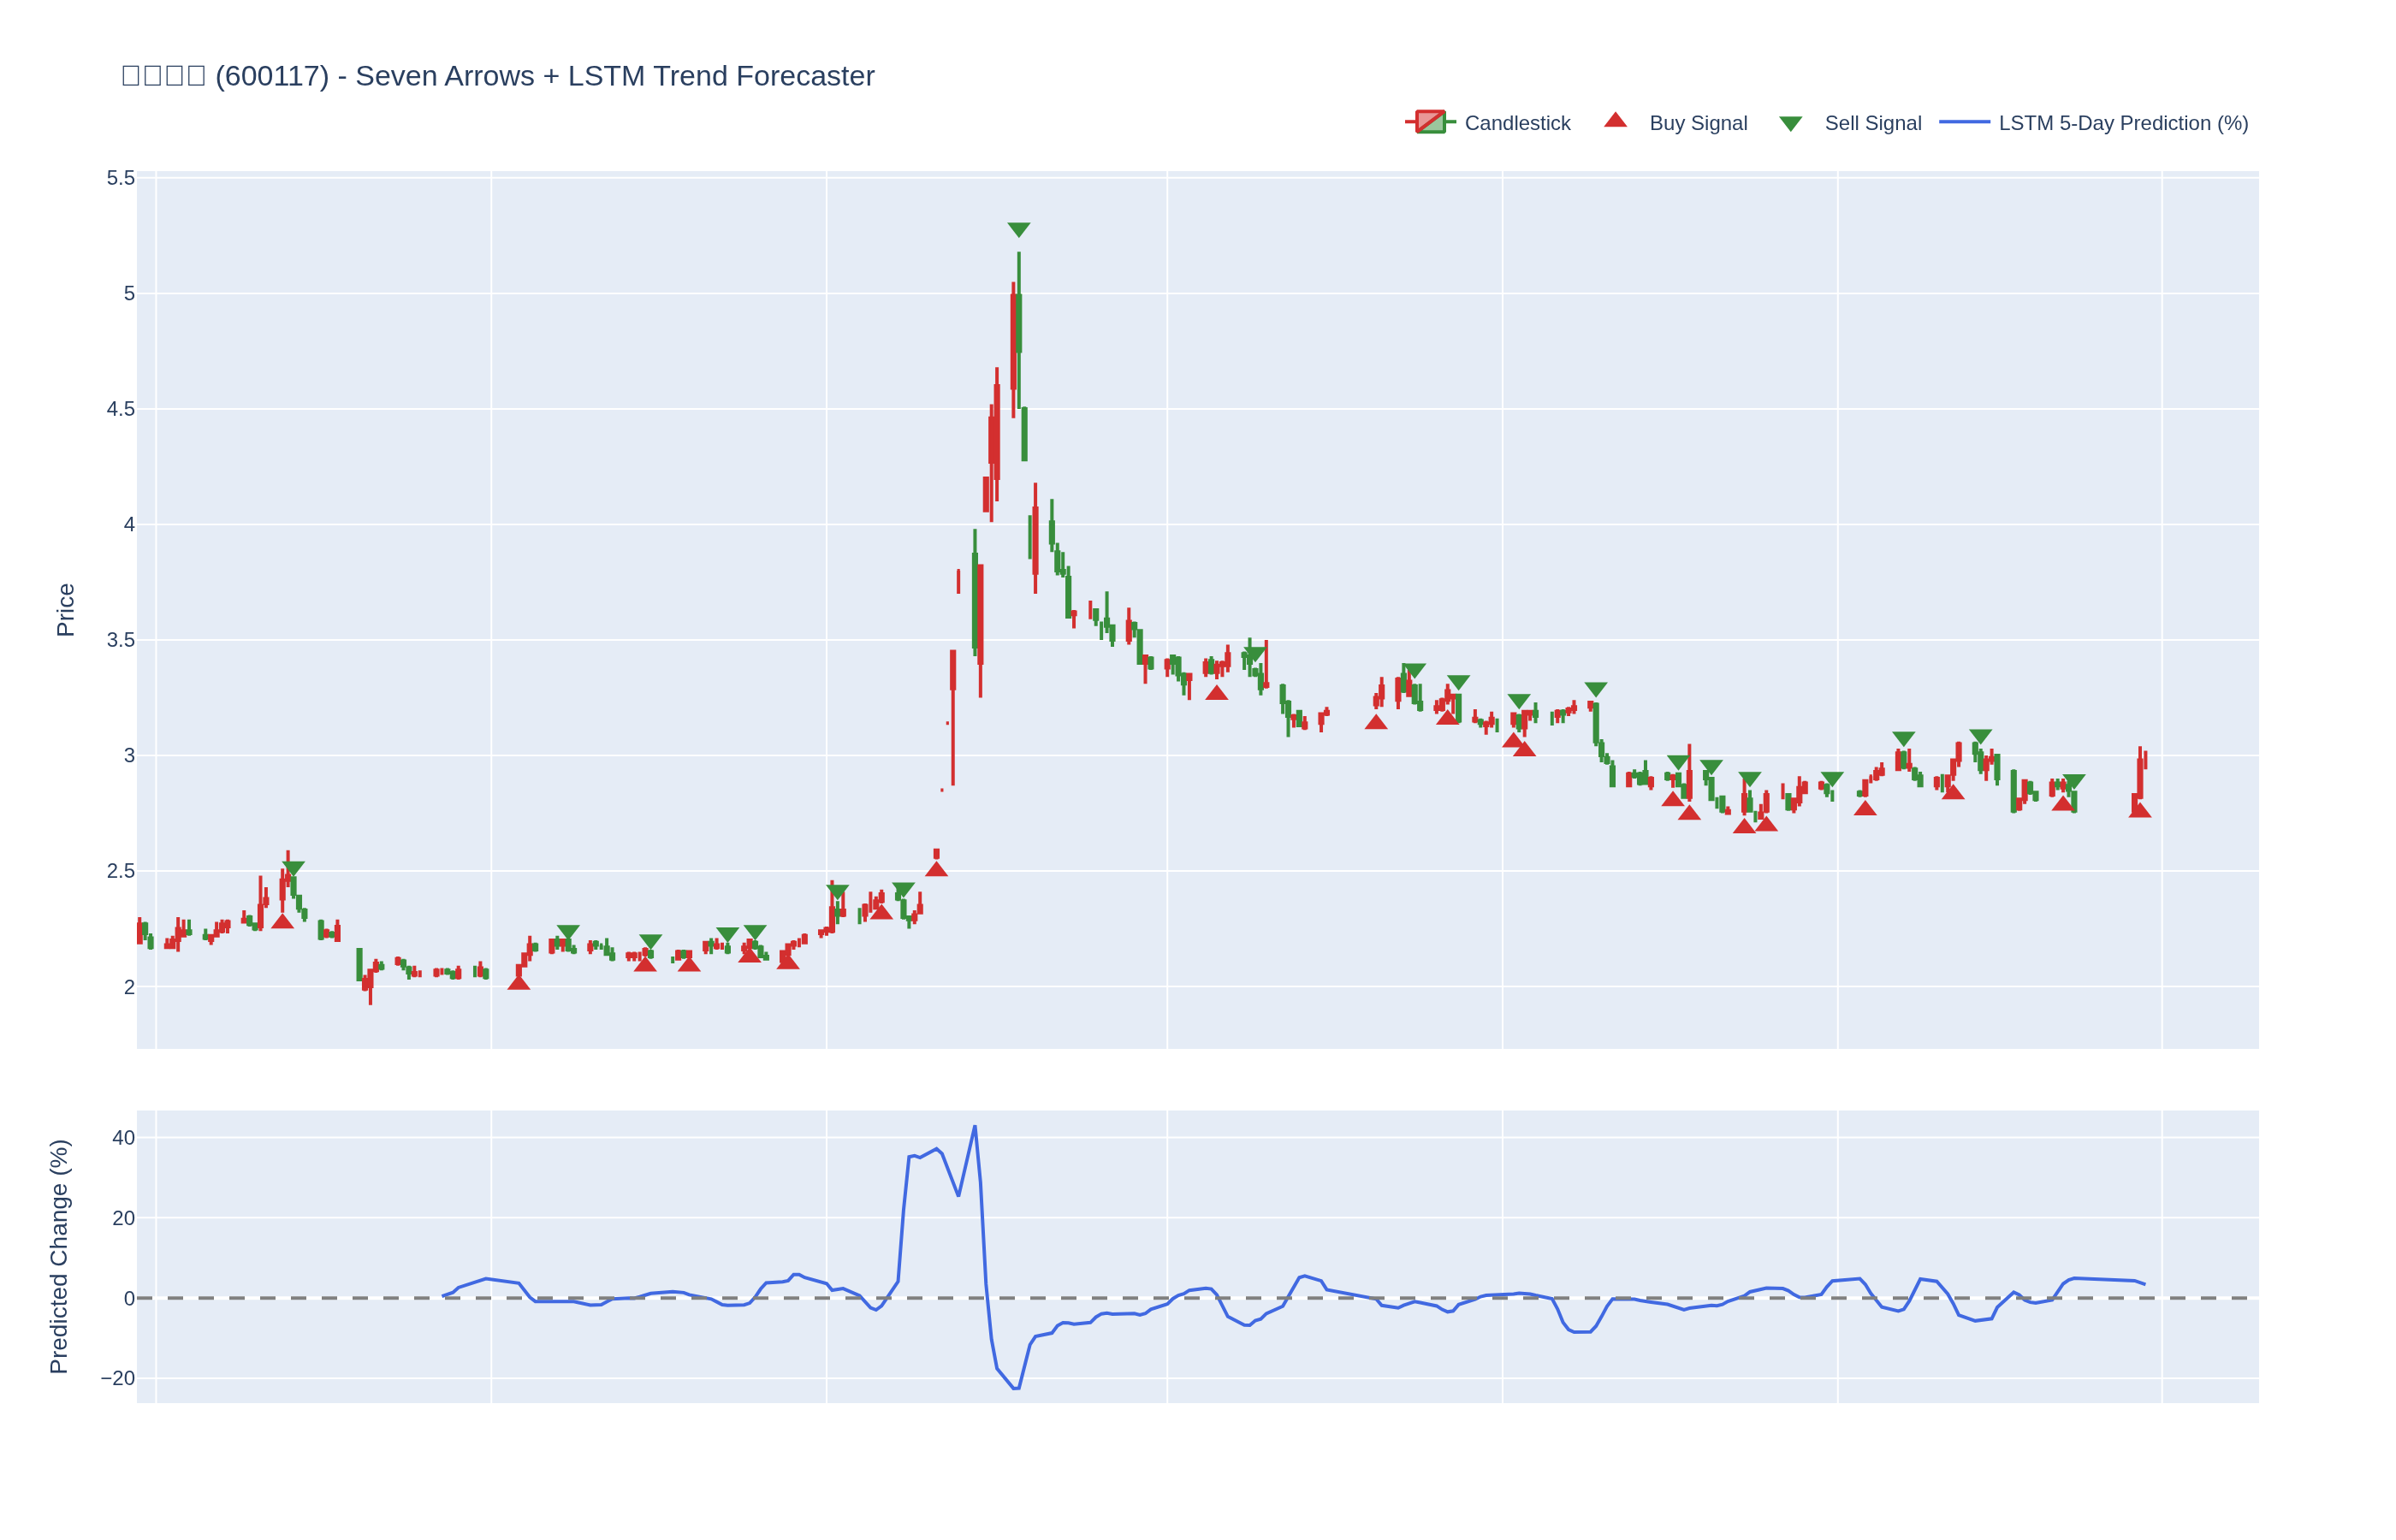Hide the Sell Signal trace via its legend label
The image size is (2396, 1540).
[1872, 123]
